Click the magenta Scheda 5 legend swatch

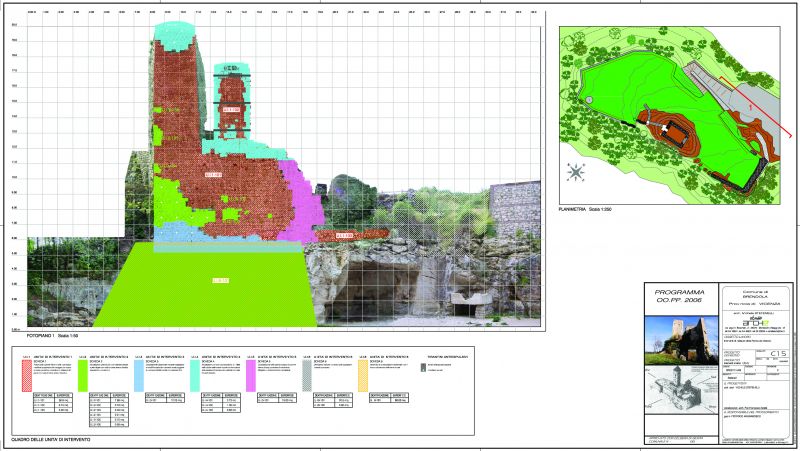(251, 375)
